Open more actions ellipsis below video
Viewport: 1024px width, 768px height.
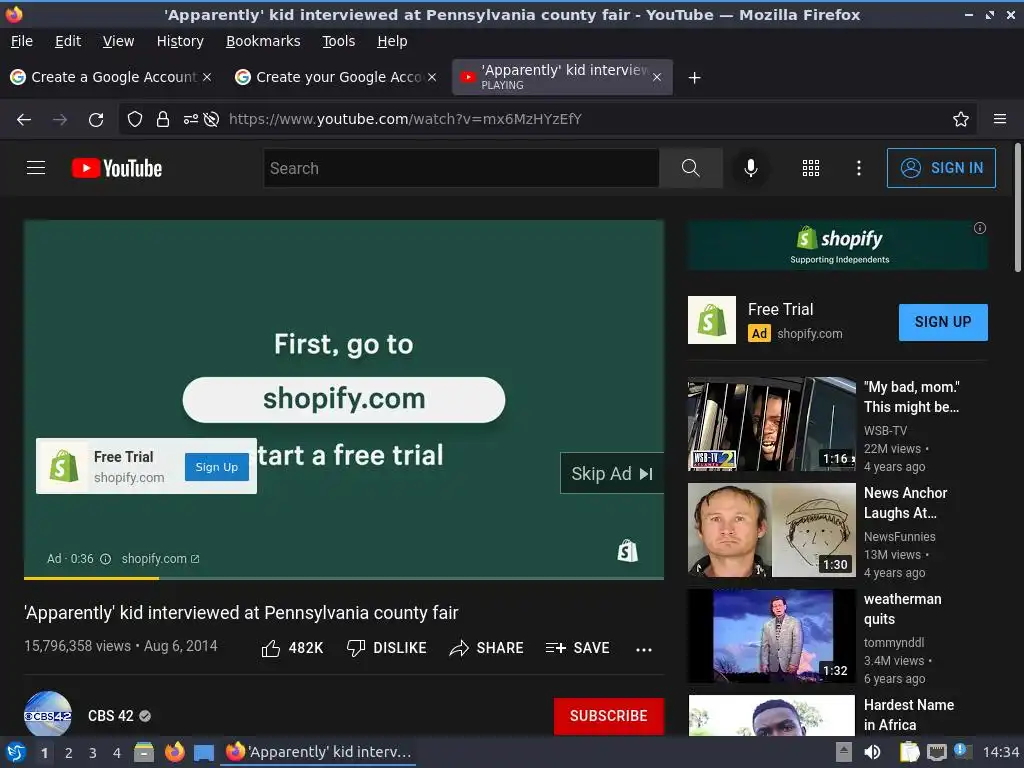point(644,649)
